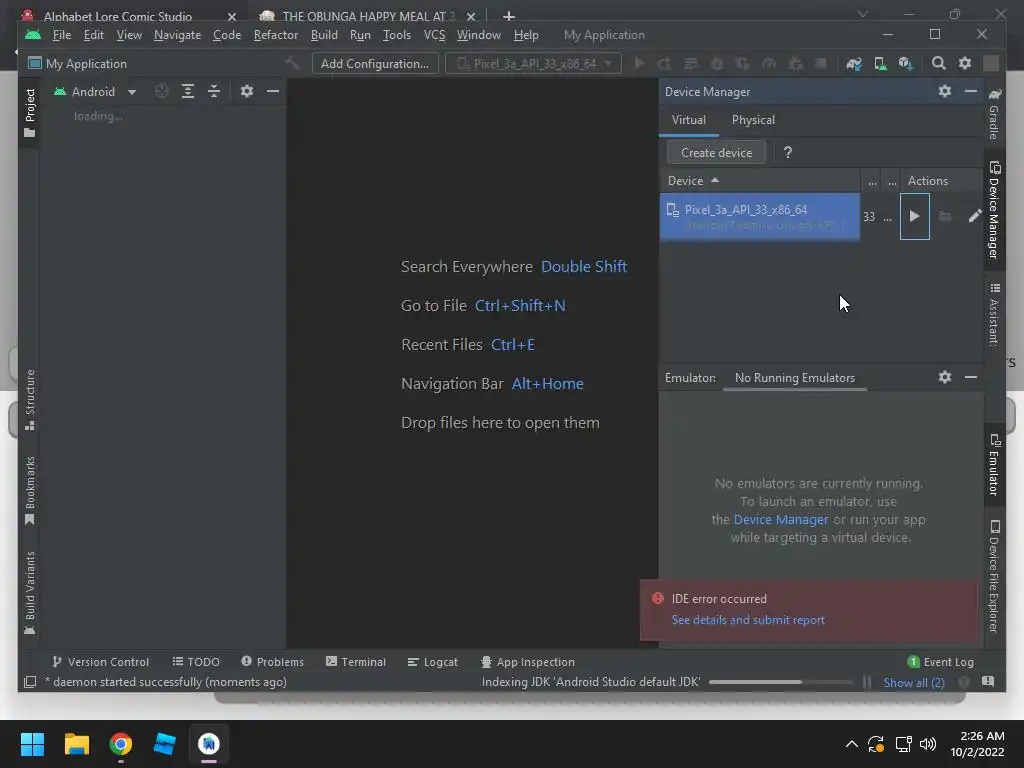Open IDE settings gear in toolbar
The image size is (1024, 768).
coord(965,63)
